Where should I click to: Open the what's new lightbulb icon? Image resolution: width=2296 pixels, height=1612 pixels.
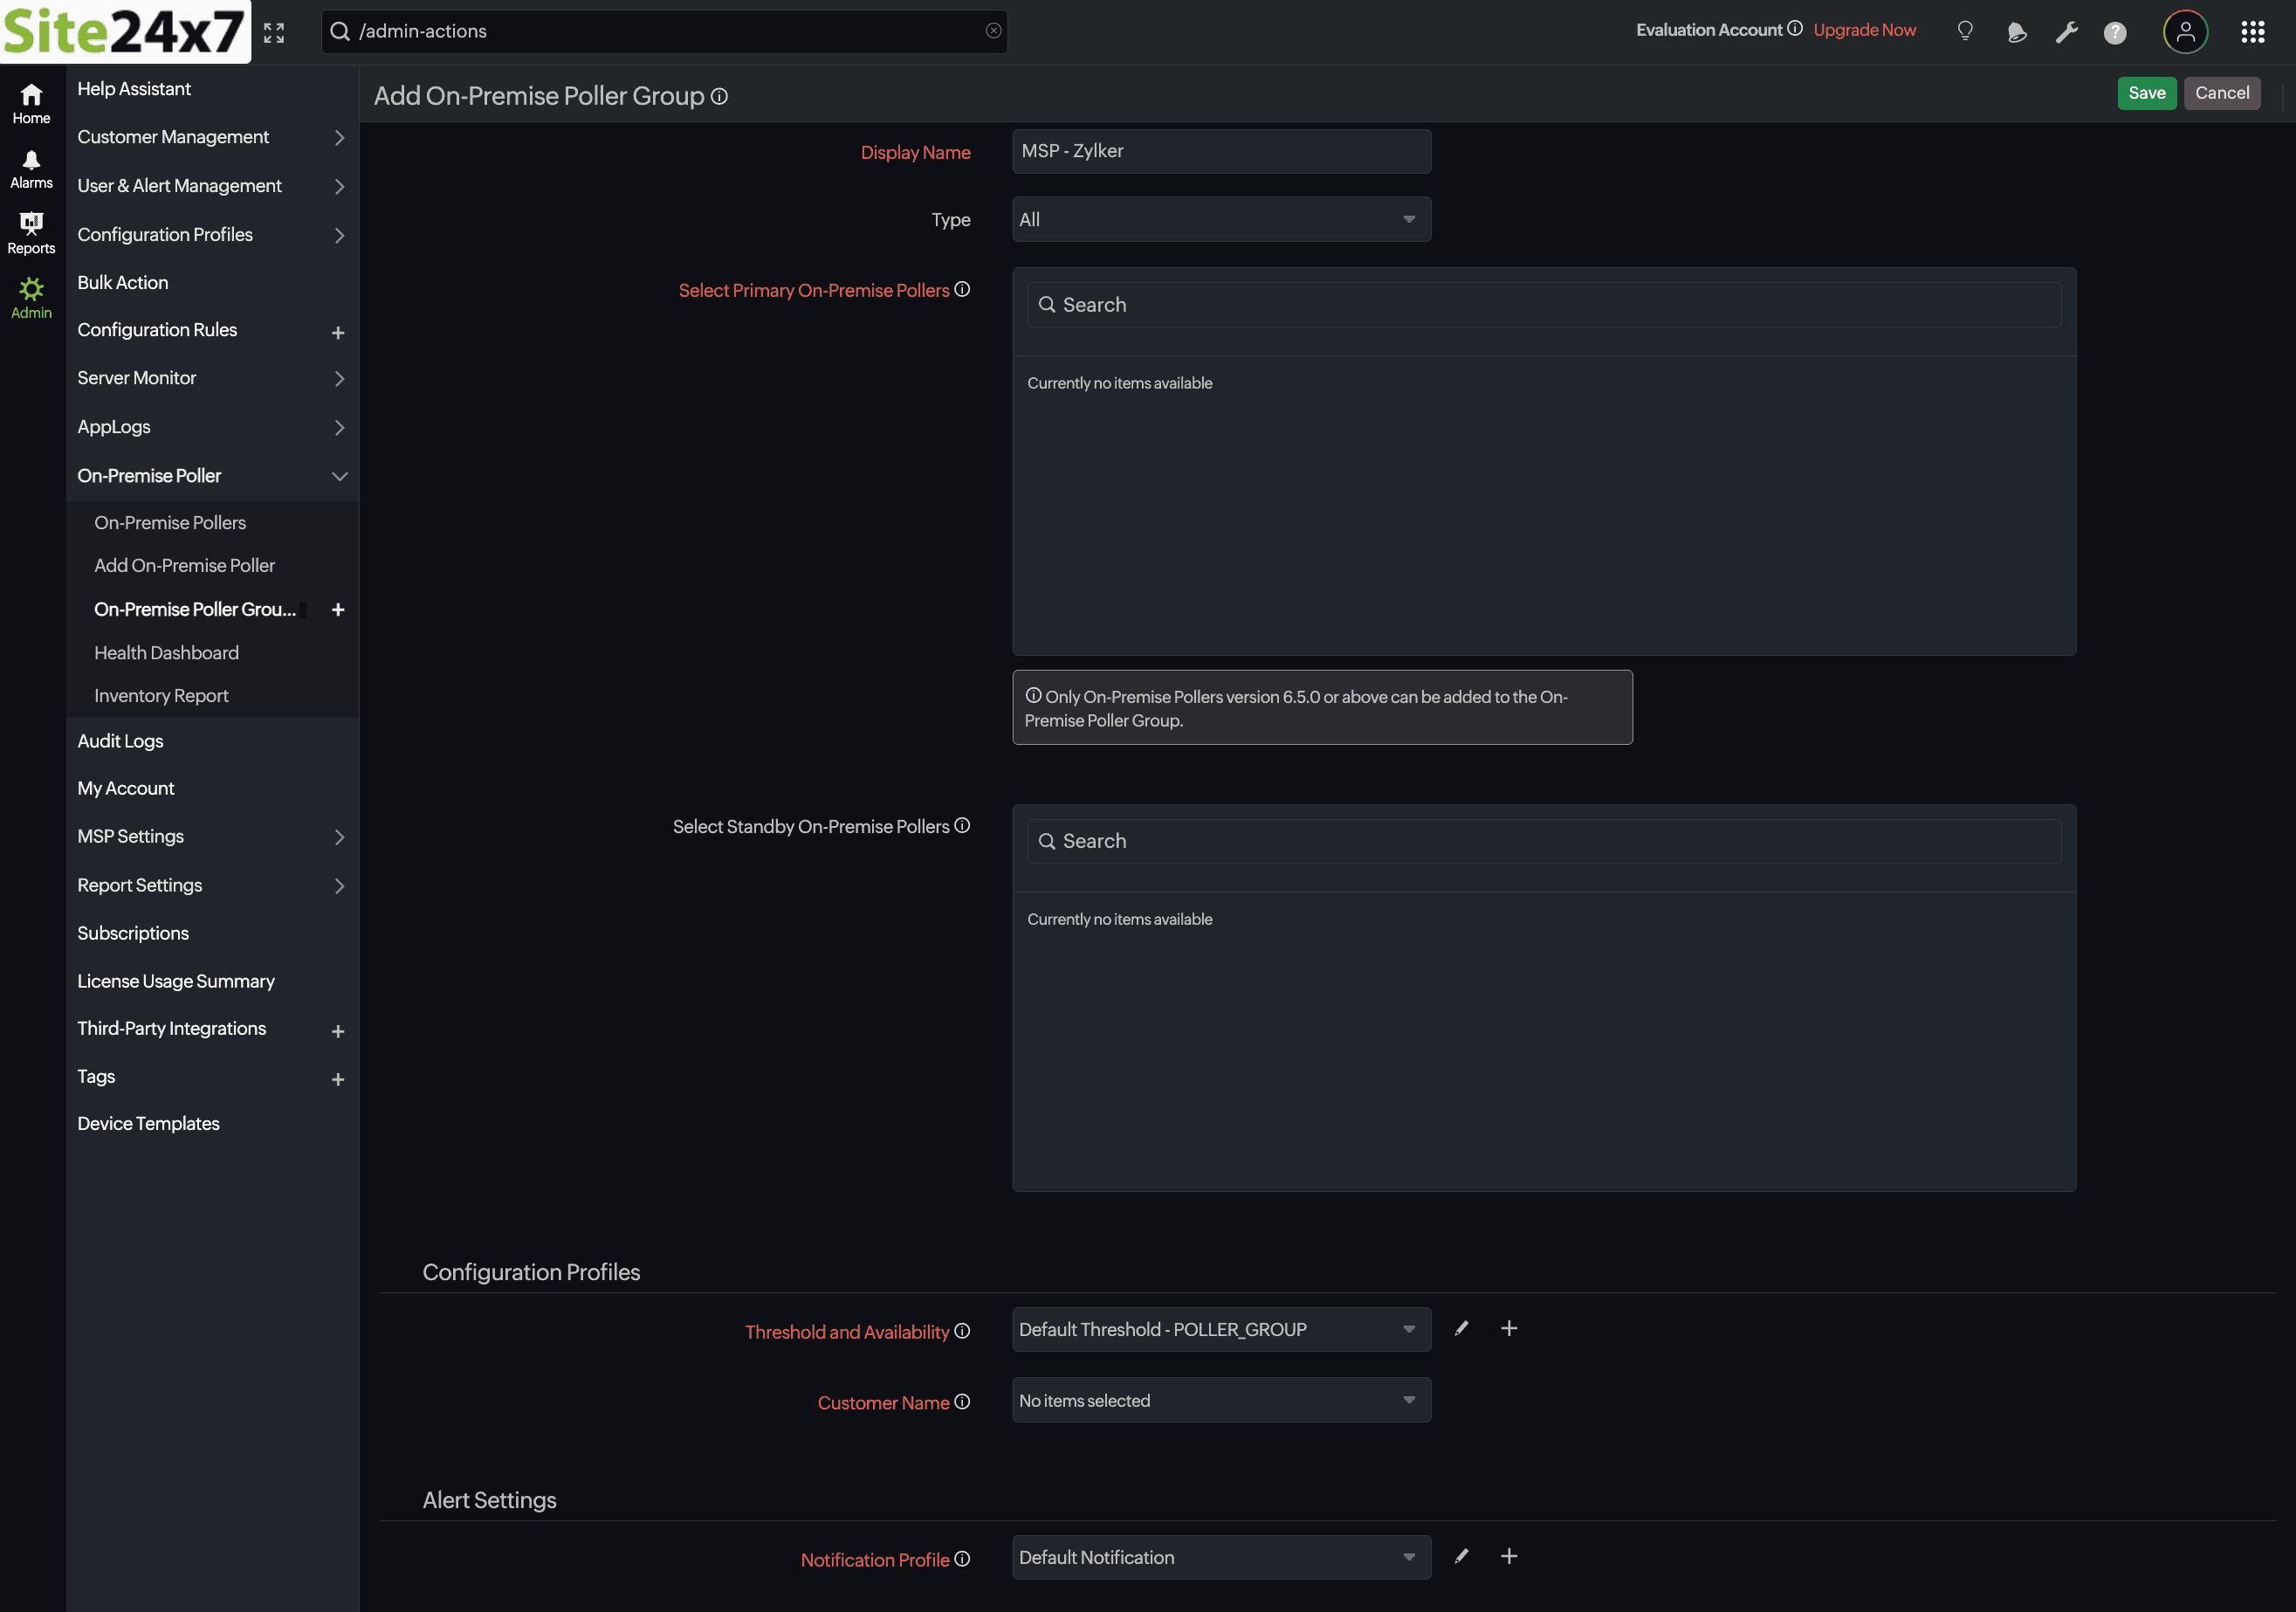pyautogui.click(x=1965, y=31)
